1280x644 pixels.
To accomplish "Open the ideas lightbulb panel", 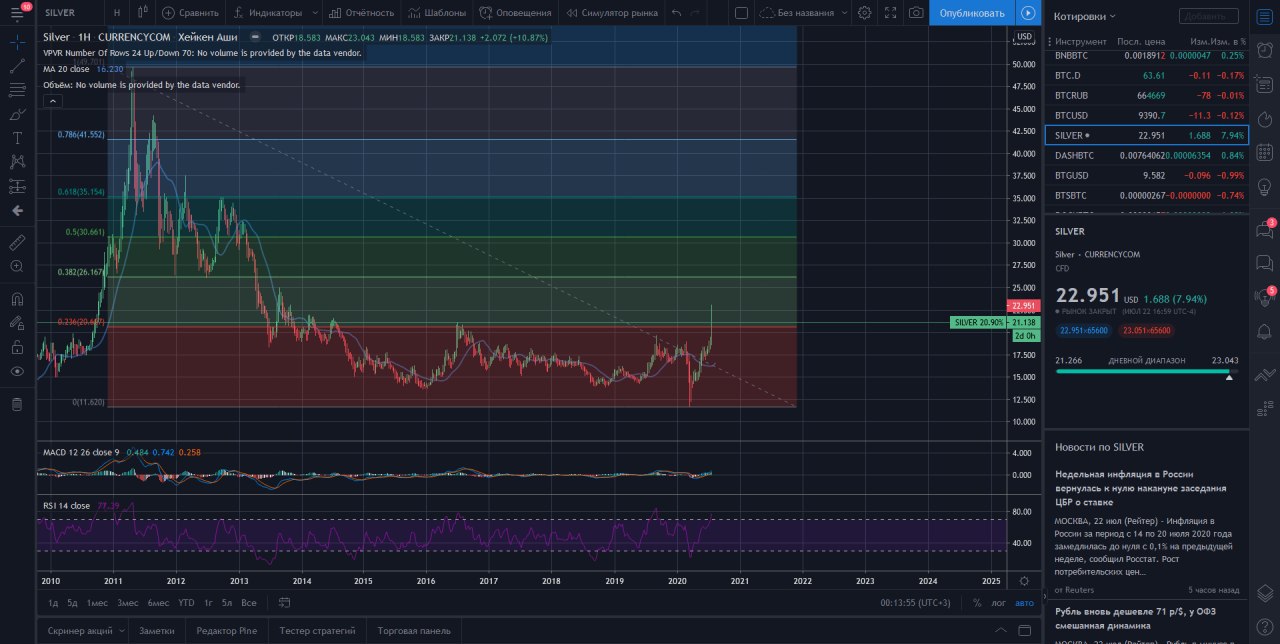I will pyautogui.click(x=1264, y=188).
